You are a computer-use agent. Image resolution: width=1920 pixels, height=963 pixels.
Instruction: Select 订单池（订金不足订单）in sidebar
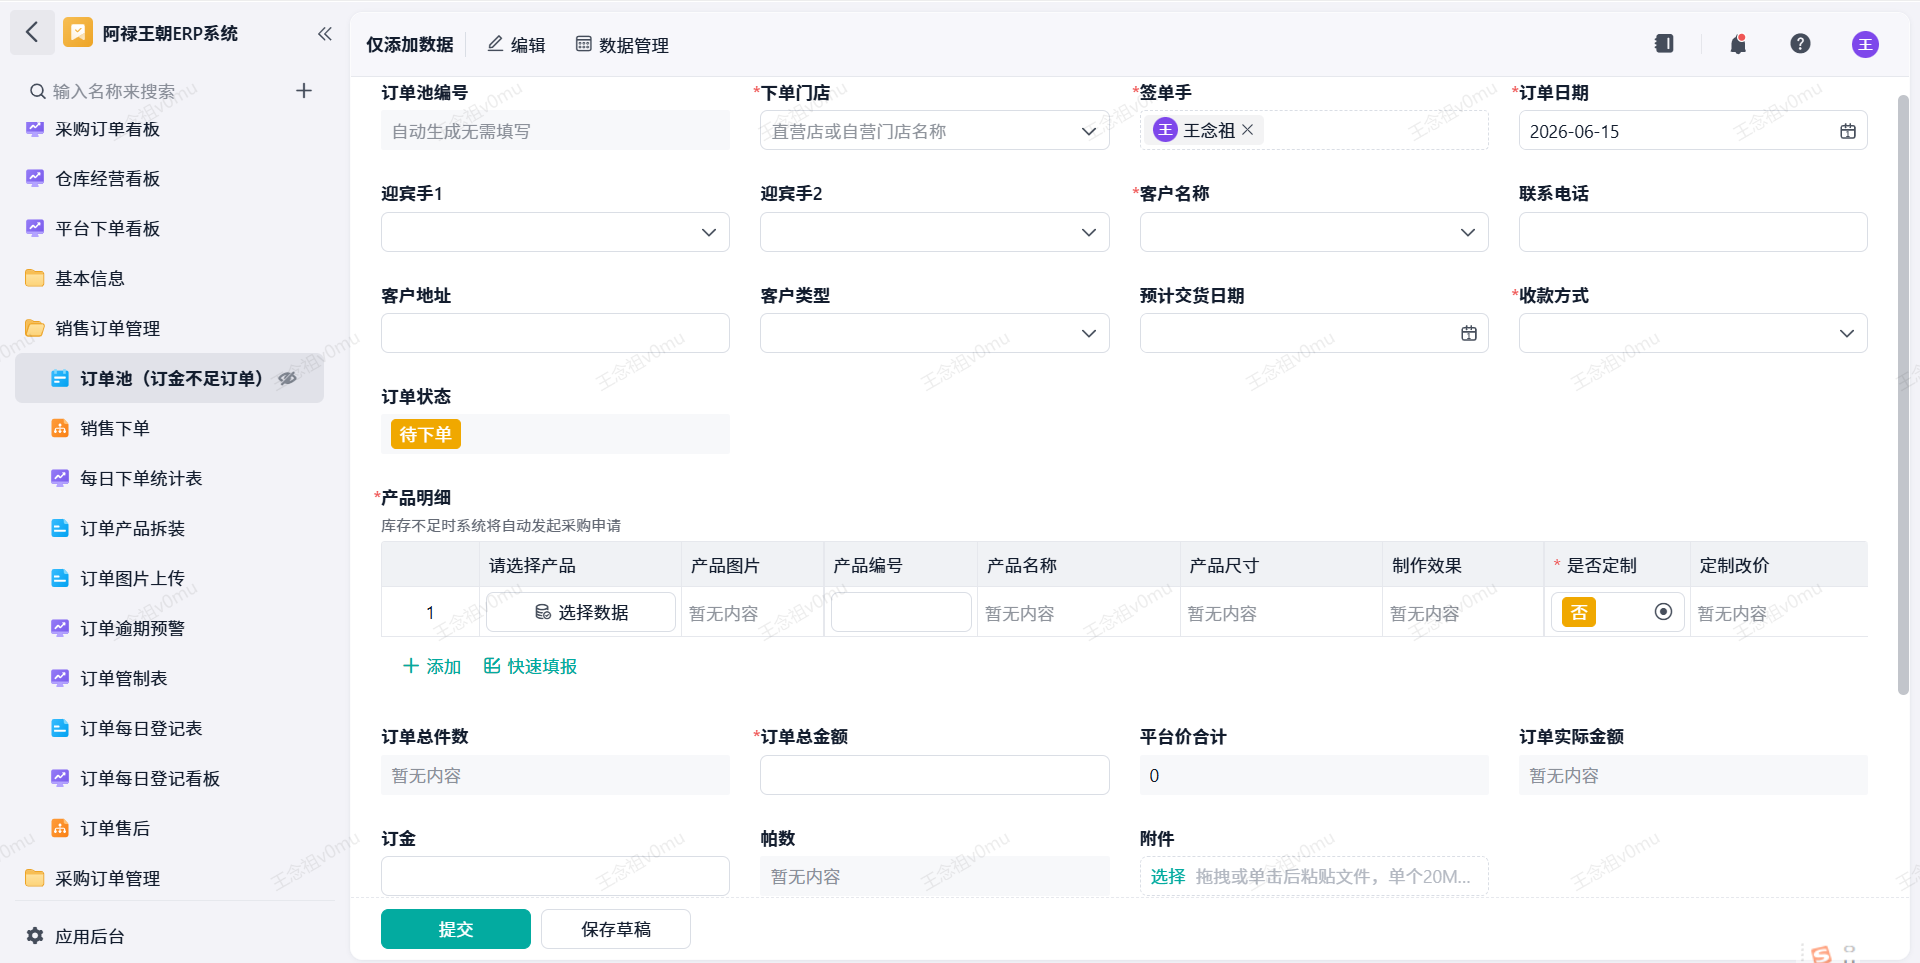point(170,378)
